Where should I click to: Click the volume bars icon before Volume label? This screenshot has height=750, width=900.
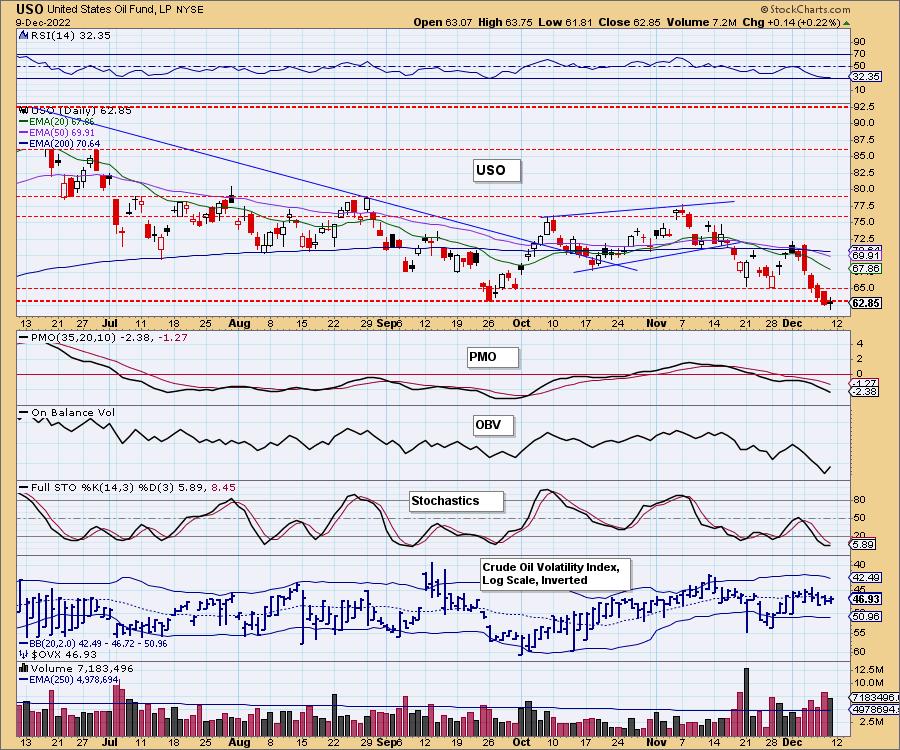(x=24, y=668)
